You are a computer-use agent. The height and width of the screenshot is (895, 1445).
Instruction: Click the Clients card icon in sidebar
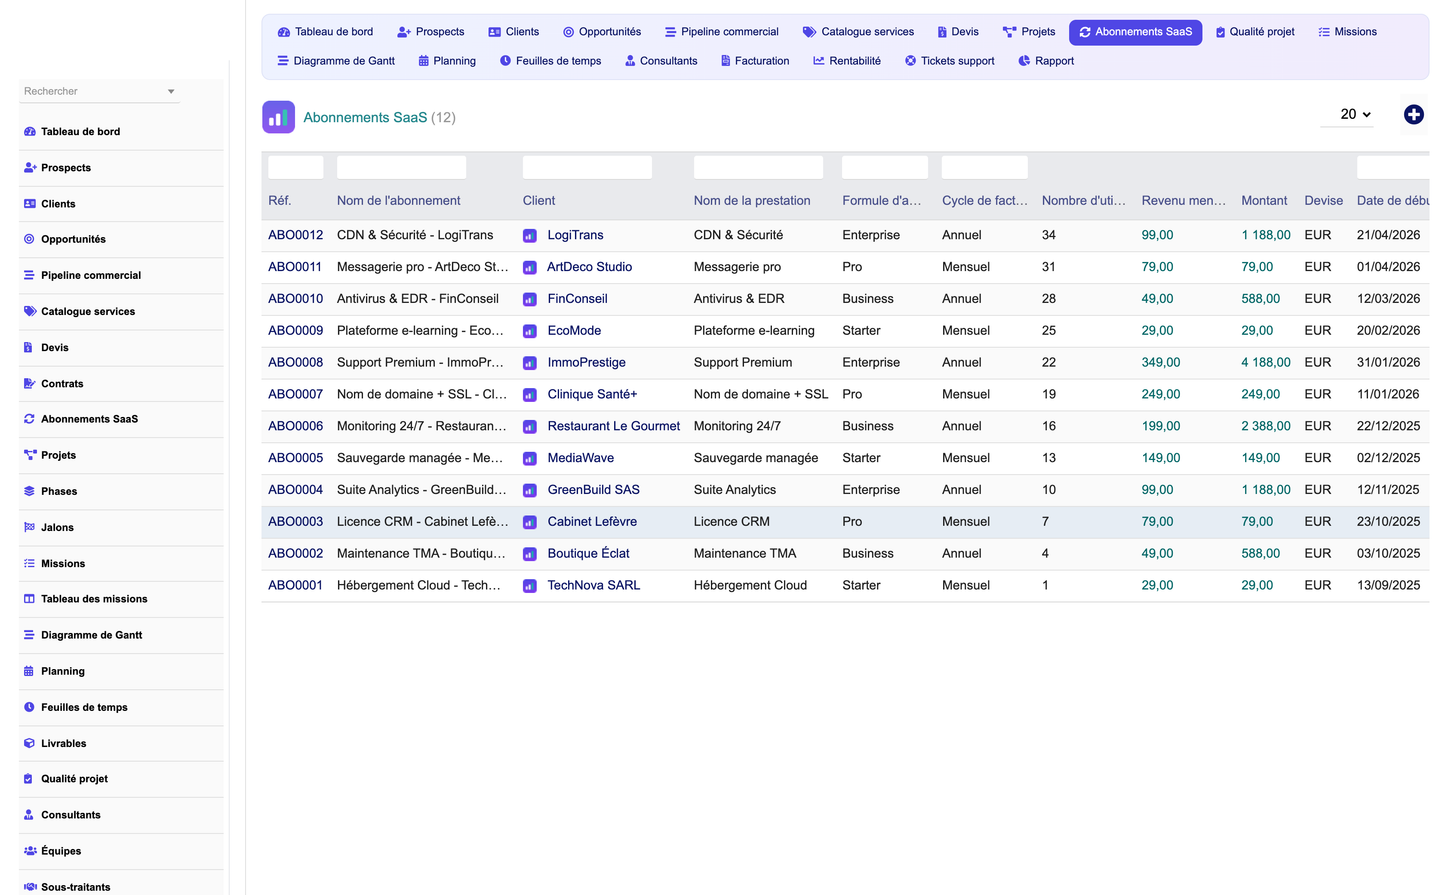[29, 204]
